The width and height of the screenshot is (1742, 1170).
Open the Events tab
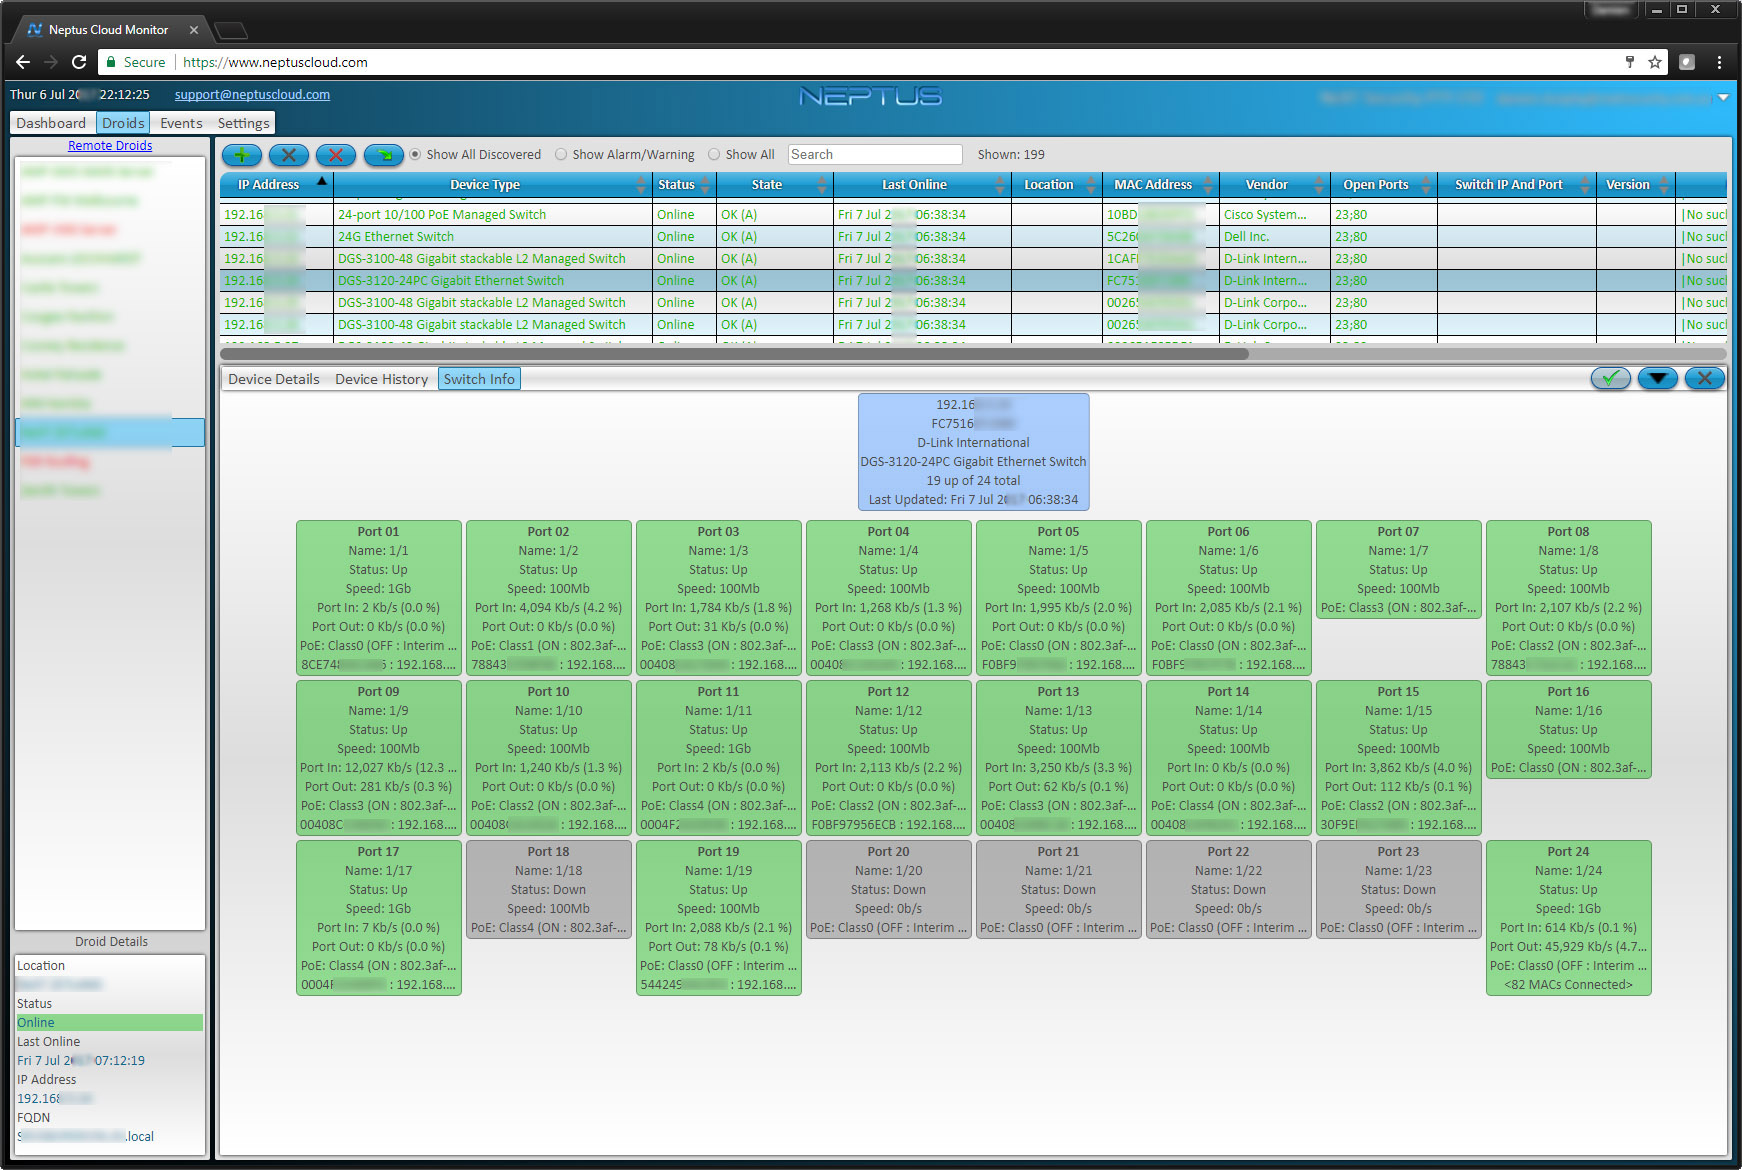pos(181,123)
